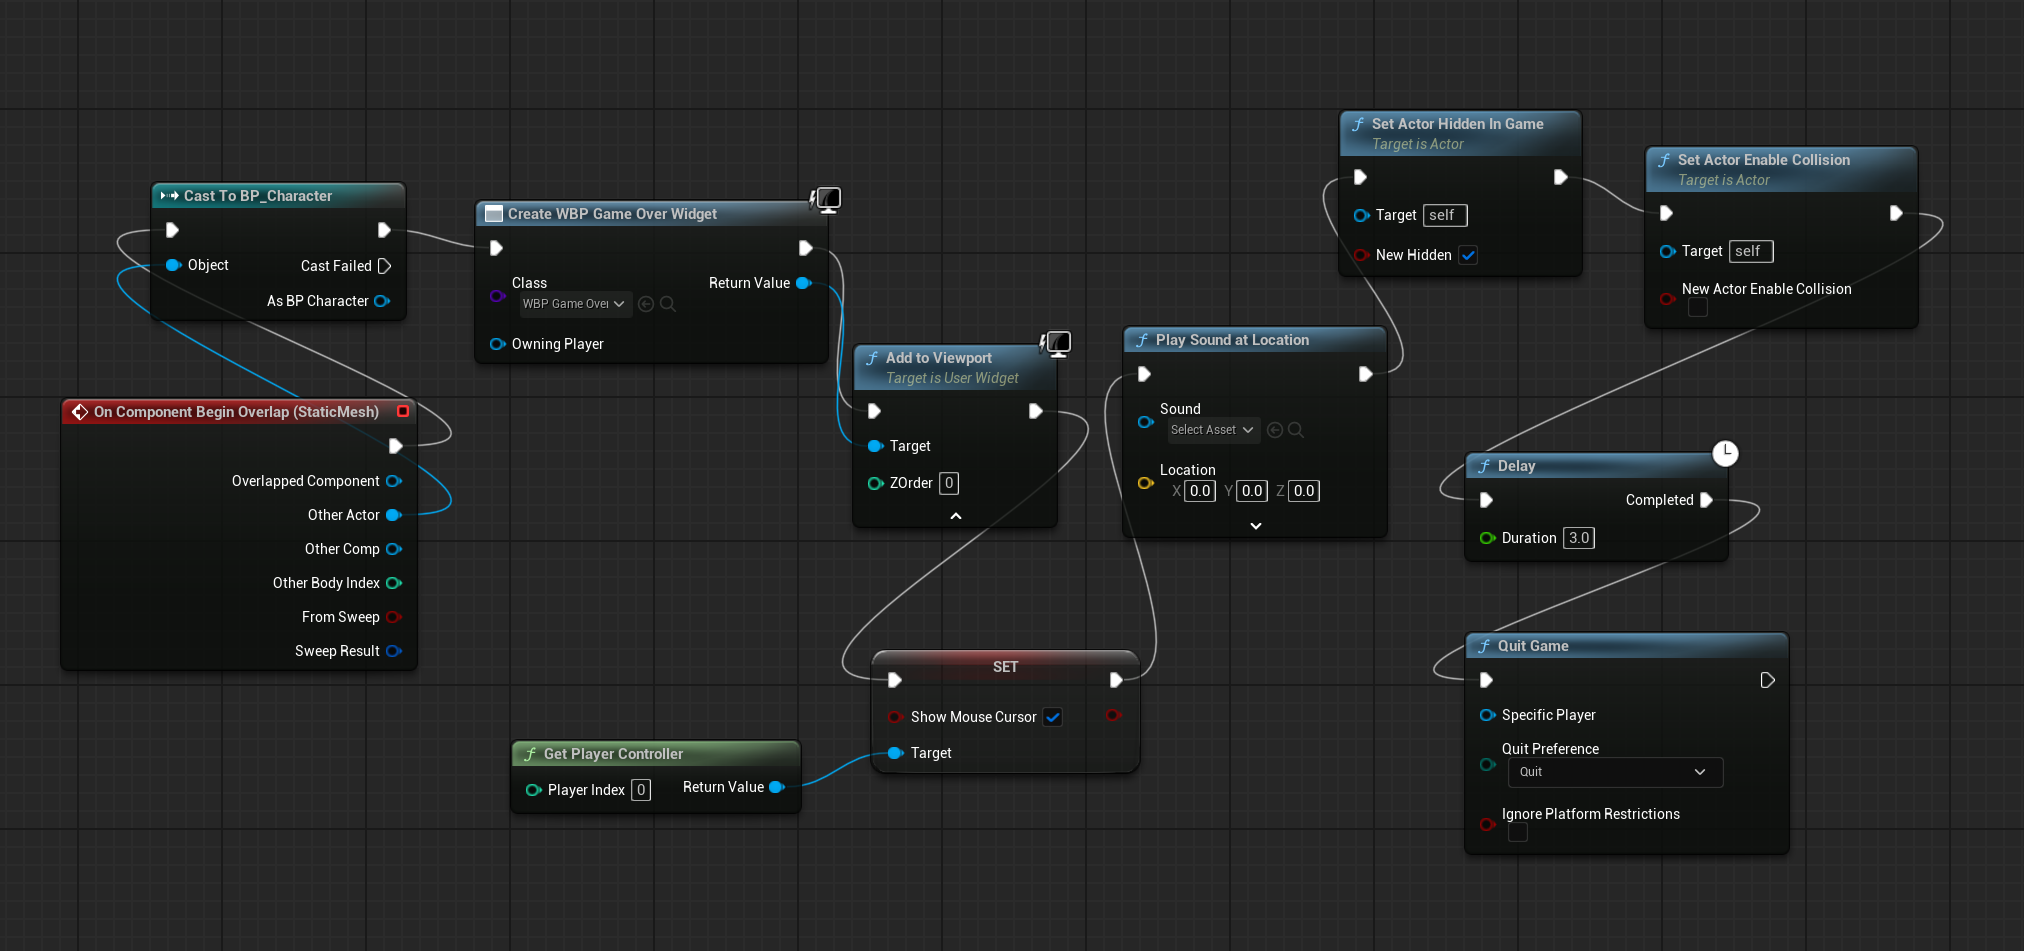The width and height of the screenshot is (2024, 951).
Task: Click the From Sweep output pin
Action: coord(393,617)
